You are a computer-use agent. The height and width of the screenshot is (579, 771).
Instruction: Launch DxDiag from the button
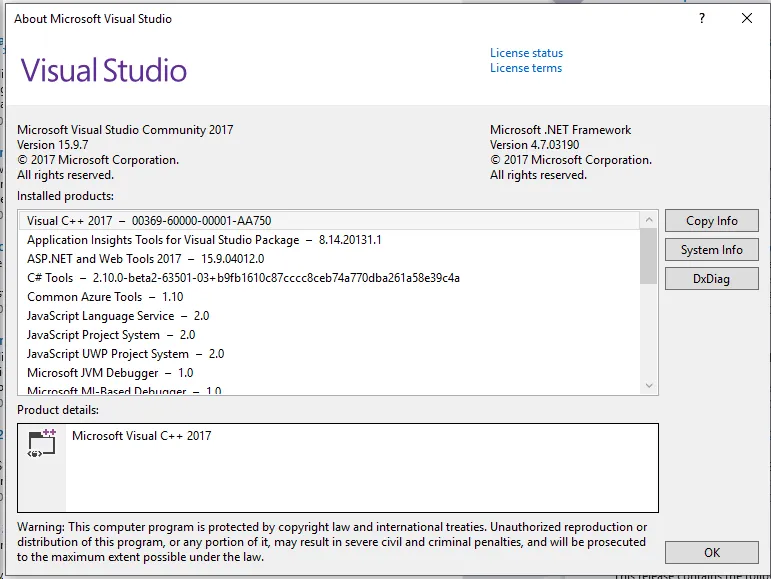pyautogui.click(x=712, y=279)
